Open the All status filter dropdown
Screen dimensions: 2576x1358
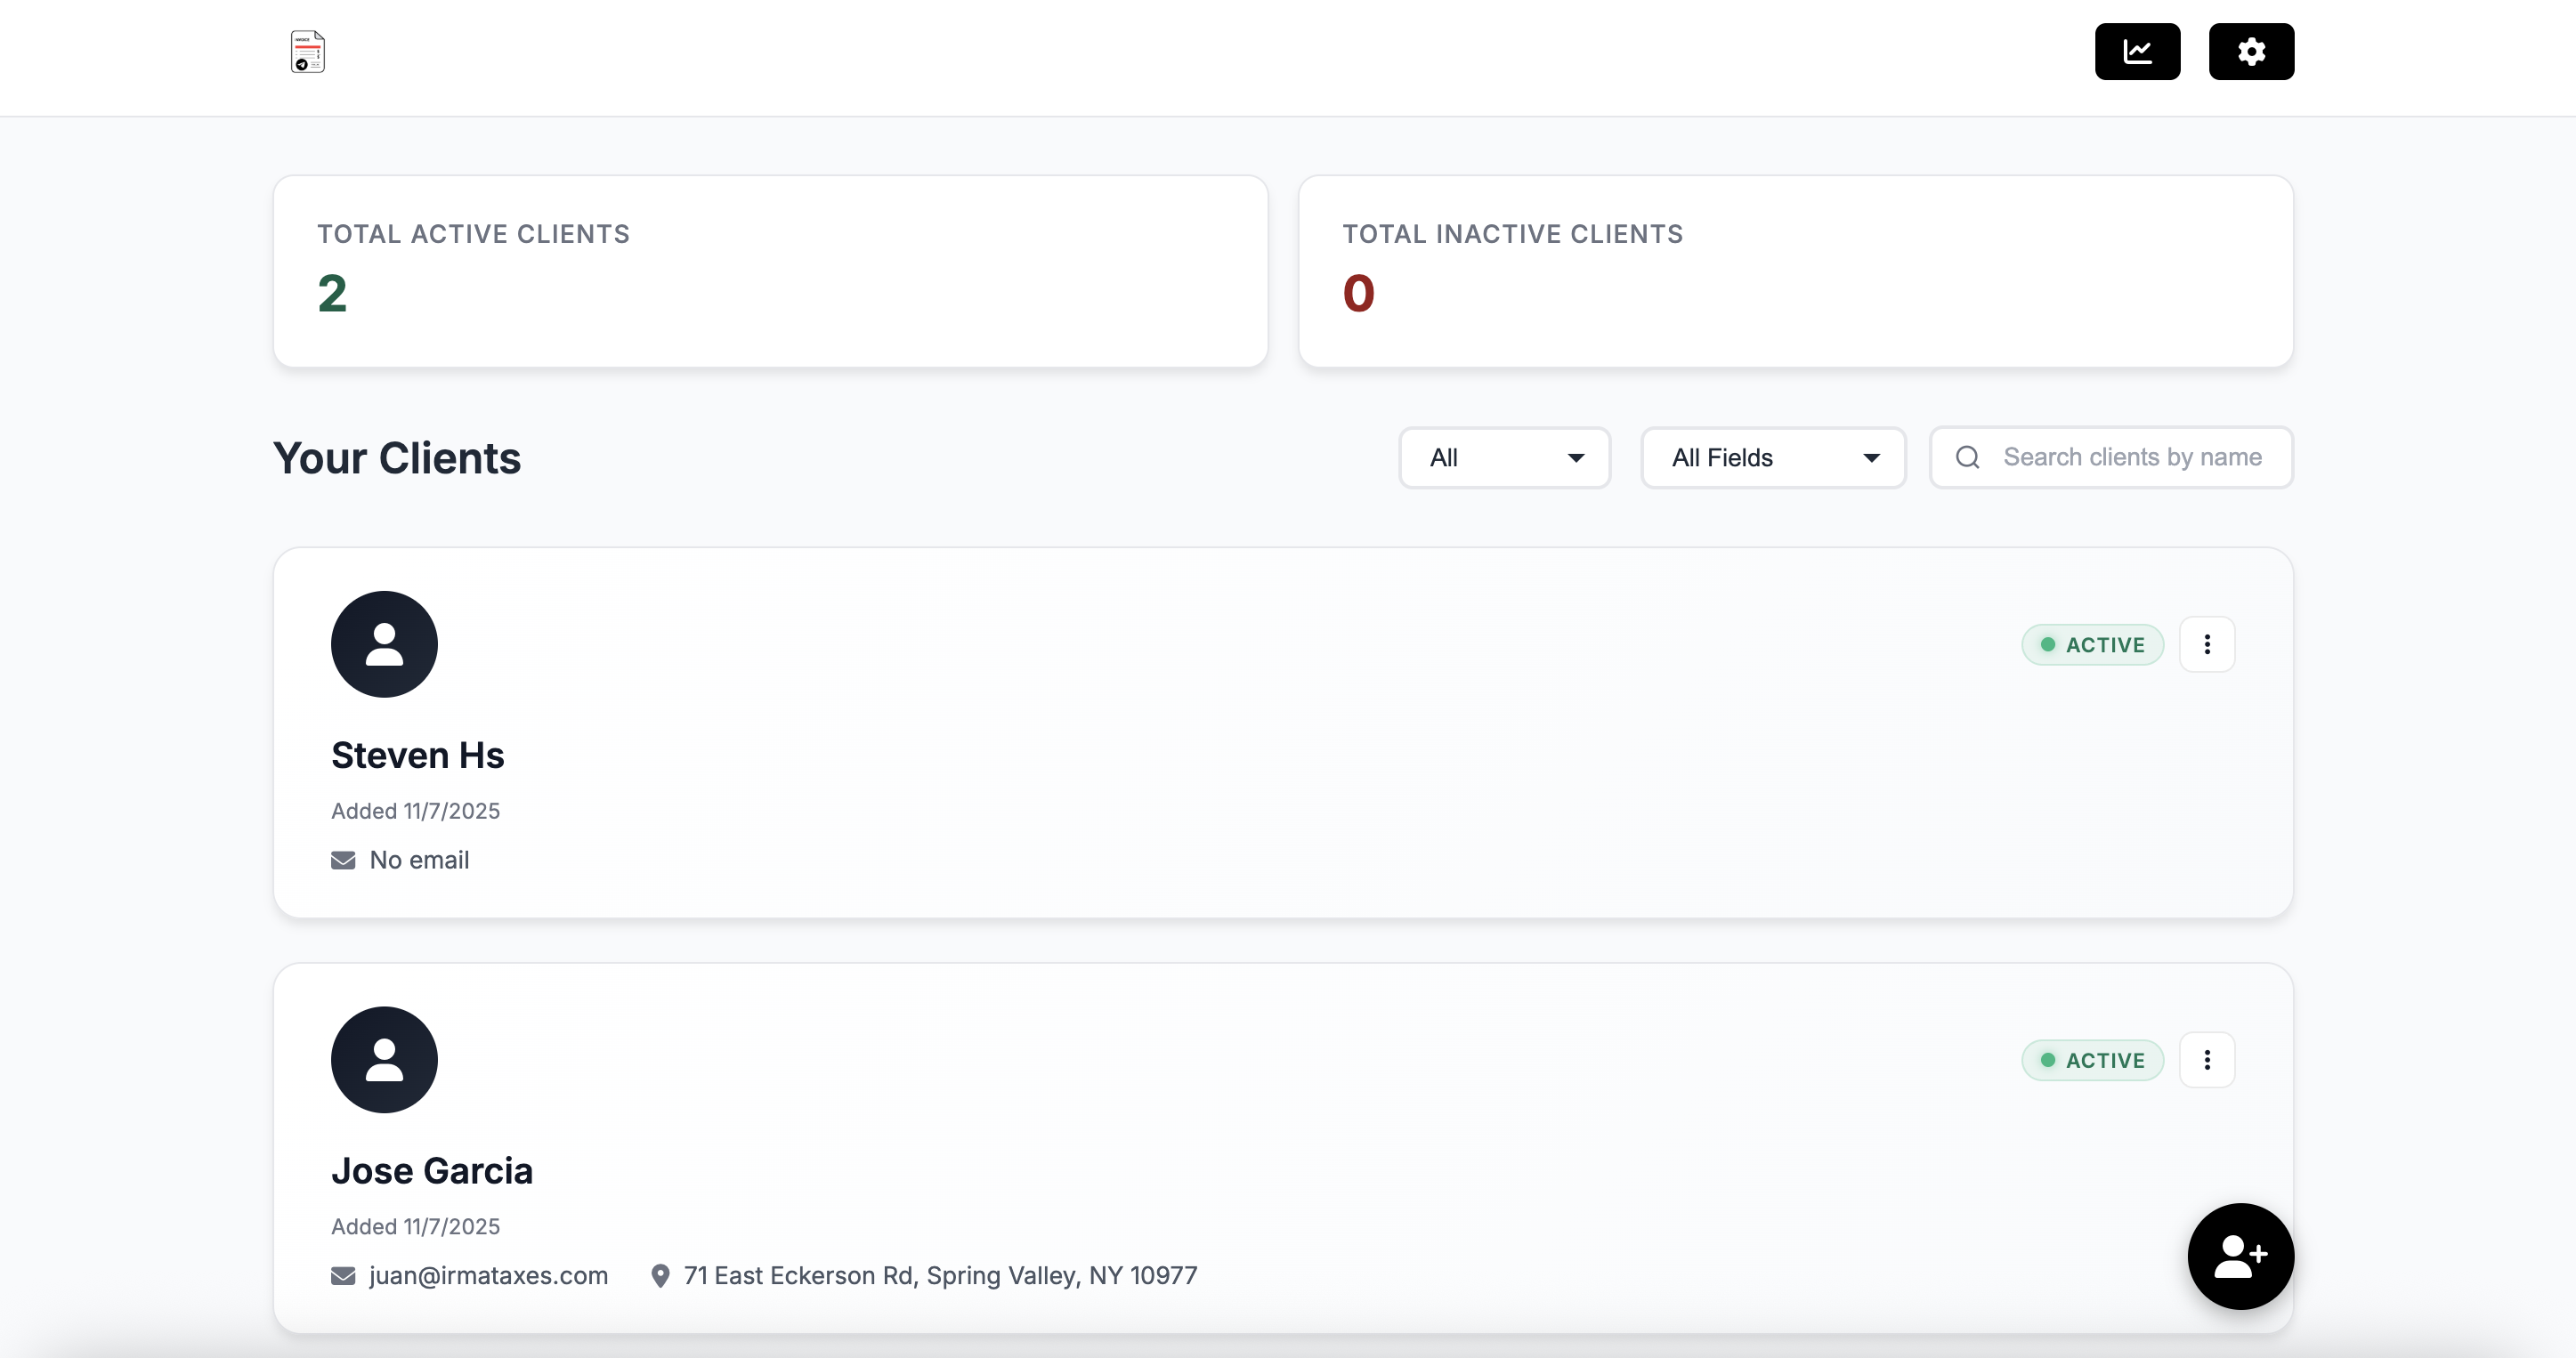point(1503,457)
